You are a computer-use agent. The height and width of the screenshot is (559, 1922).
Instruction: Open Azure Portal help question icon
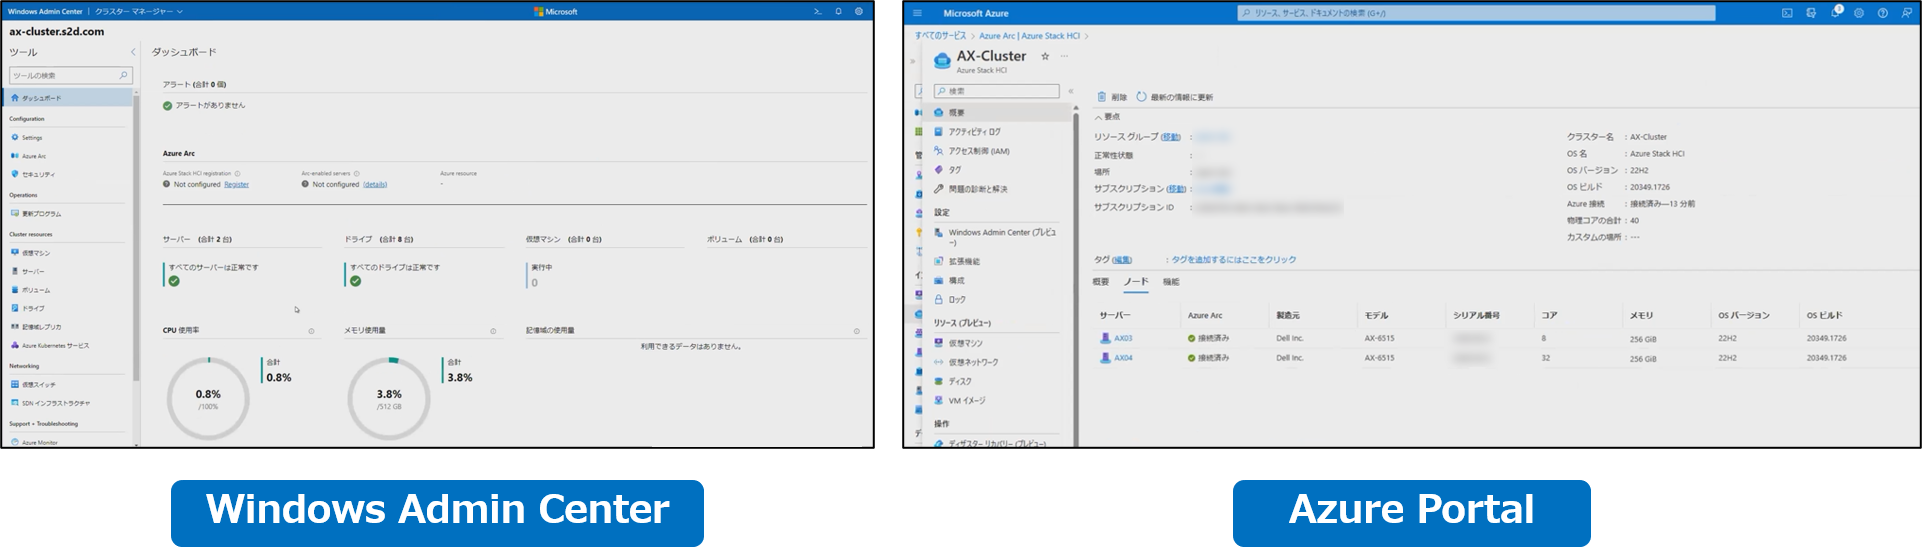click(1883, 13)
